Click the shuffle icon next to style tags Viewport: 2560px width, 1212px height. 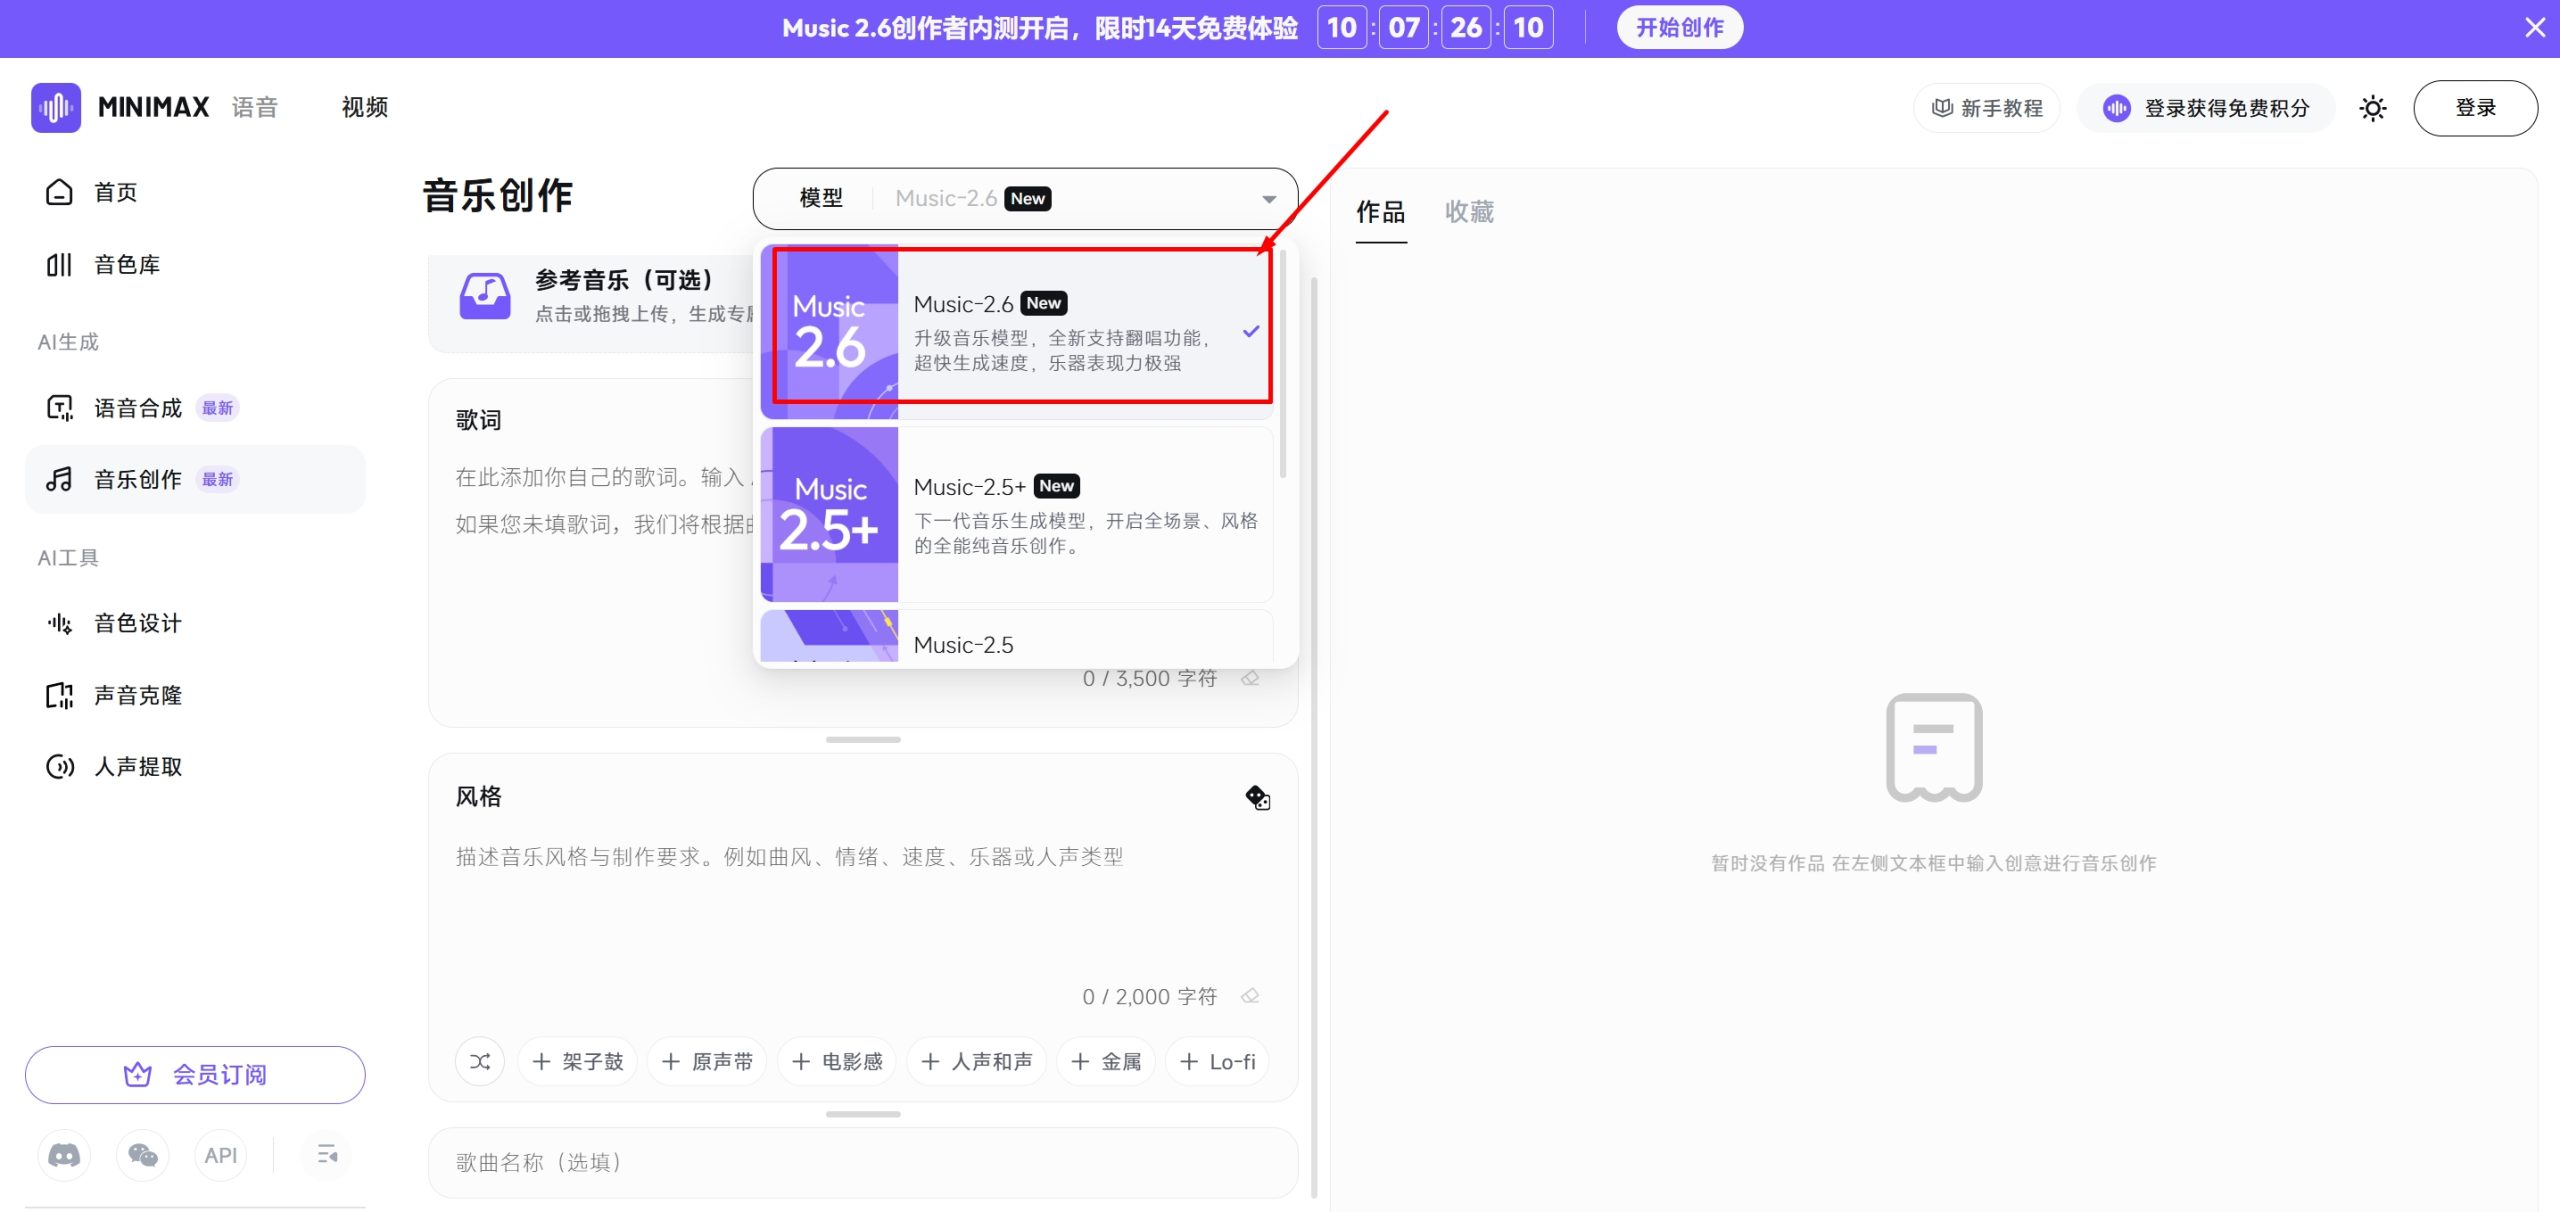click(479, 1061)
